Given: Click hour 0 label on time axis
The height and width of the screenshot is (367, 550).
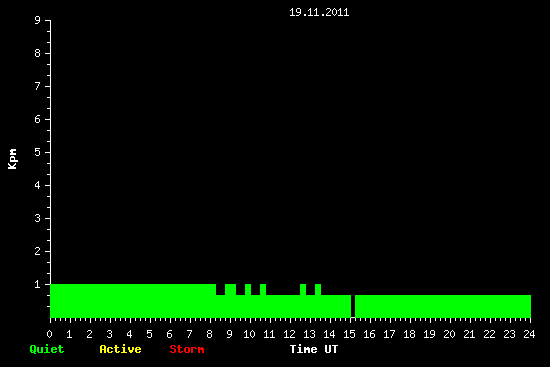Looking at the screenshot, I should coord(49,334).
